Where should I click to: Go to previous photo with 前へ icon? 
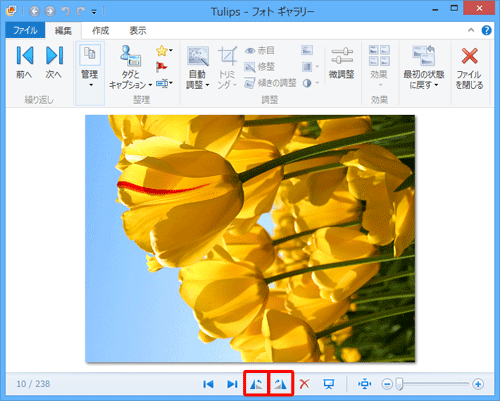(25, 62)
